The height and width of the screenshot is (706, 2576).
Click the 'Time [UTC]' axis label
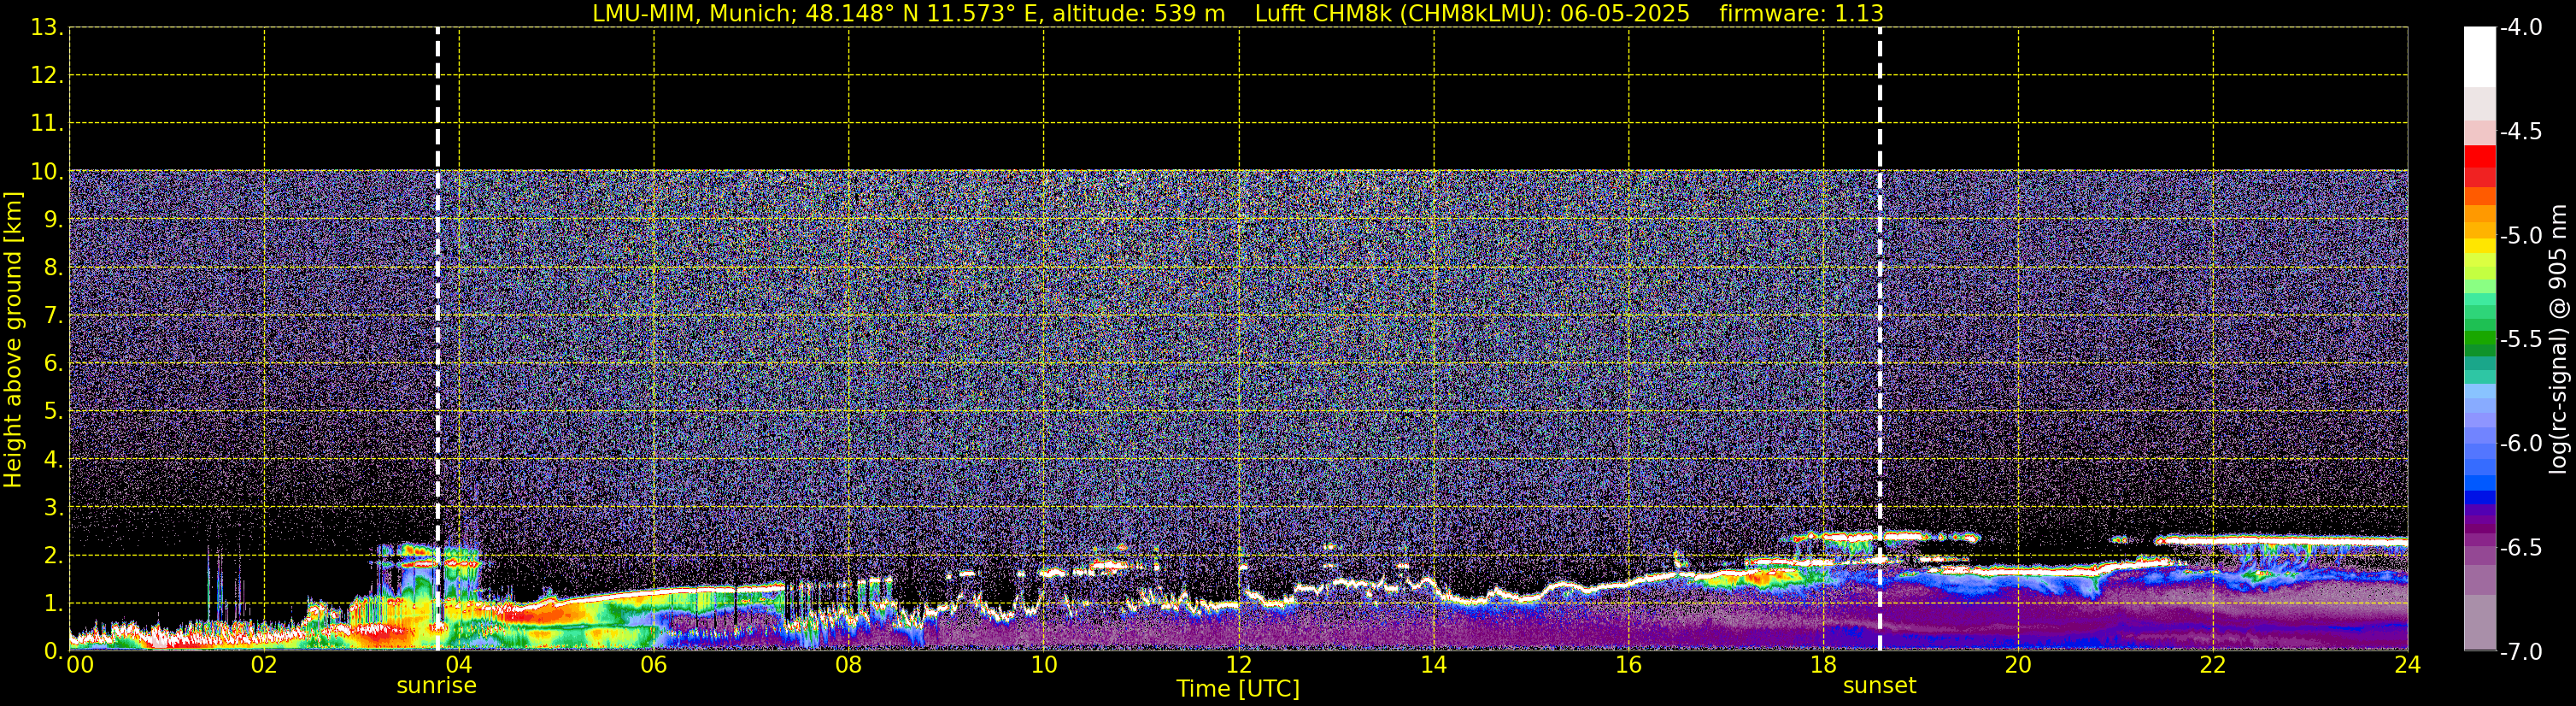click(1238, 689)
